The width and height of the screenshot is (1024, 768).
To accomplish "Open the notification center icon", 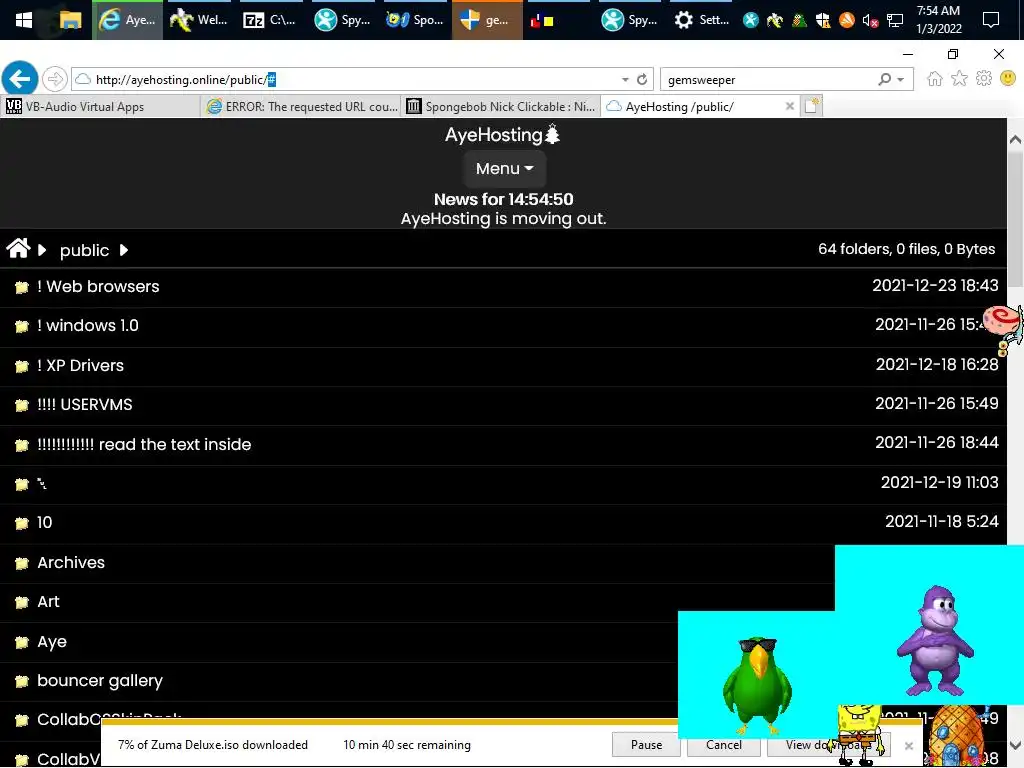I will 991,20.
